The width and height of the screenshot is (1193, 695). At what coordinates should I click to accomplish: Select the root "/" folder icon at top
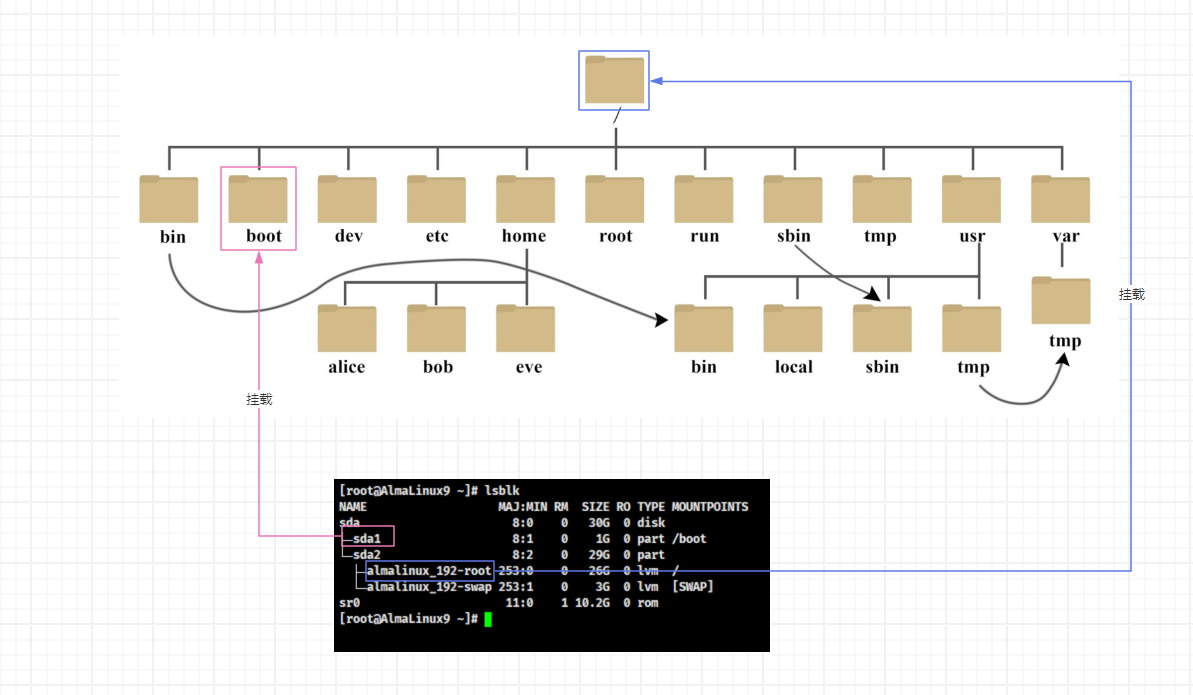point(614,80)
